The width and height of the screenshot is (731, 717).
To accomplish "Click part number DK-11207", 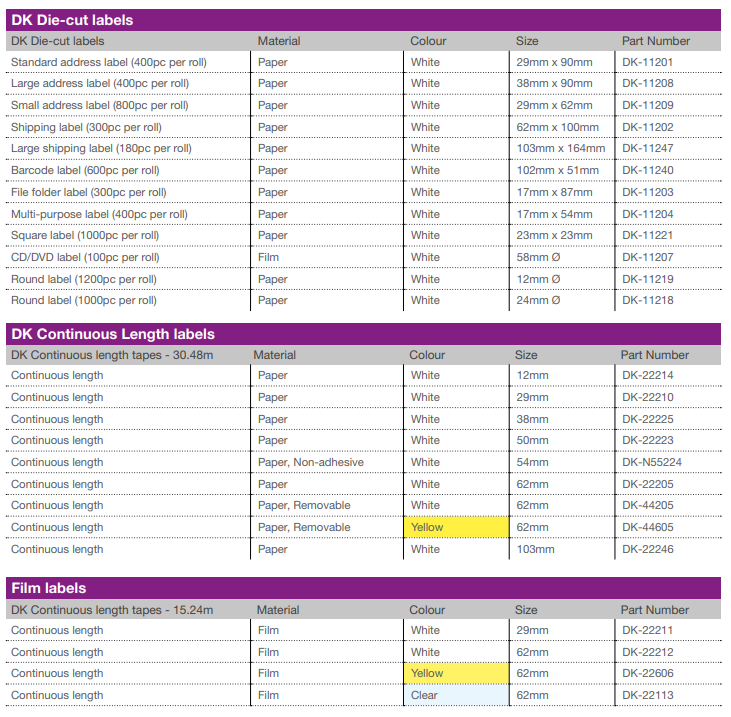I will (x=648, y=257).
